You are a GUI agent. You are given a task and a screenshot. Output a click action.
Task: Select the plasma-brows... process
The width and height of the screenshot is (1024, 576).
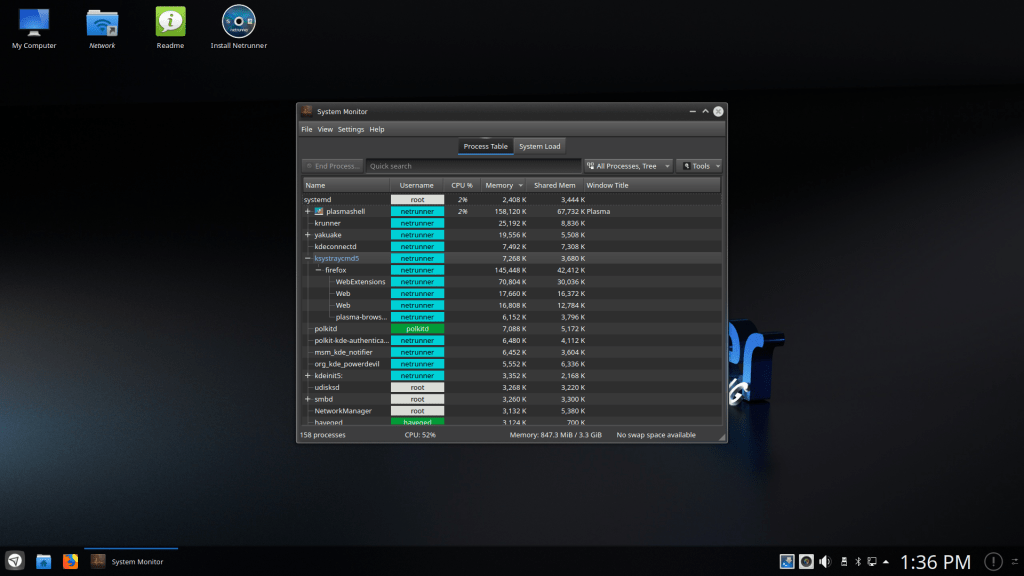point(361,317)
